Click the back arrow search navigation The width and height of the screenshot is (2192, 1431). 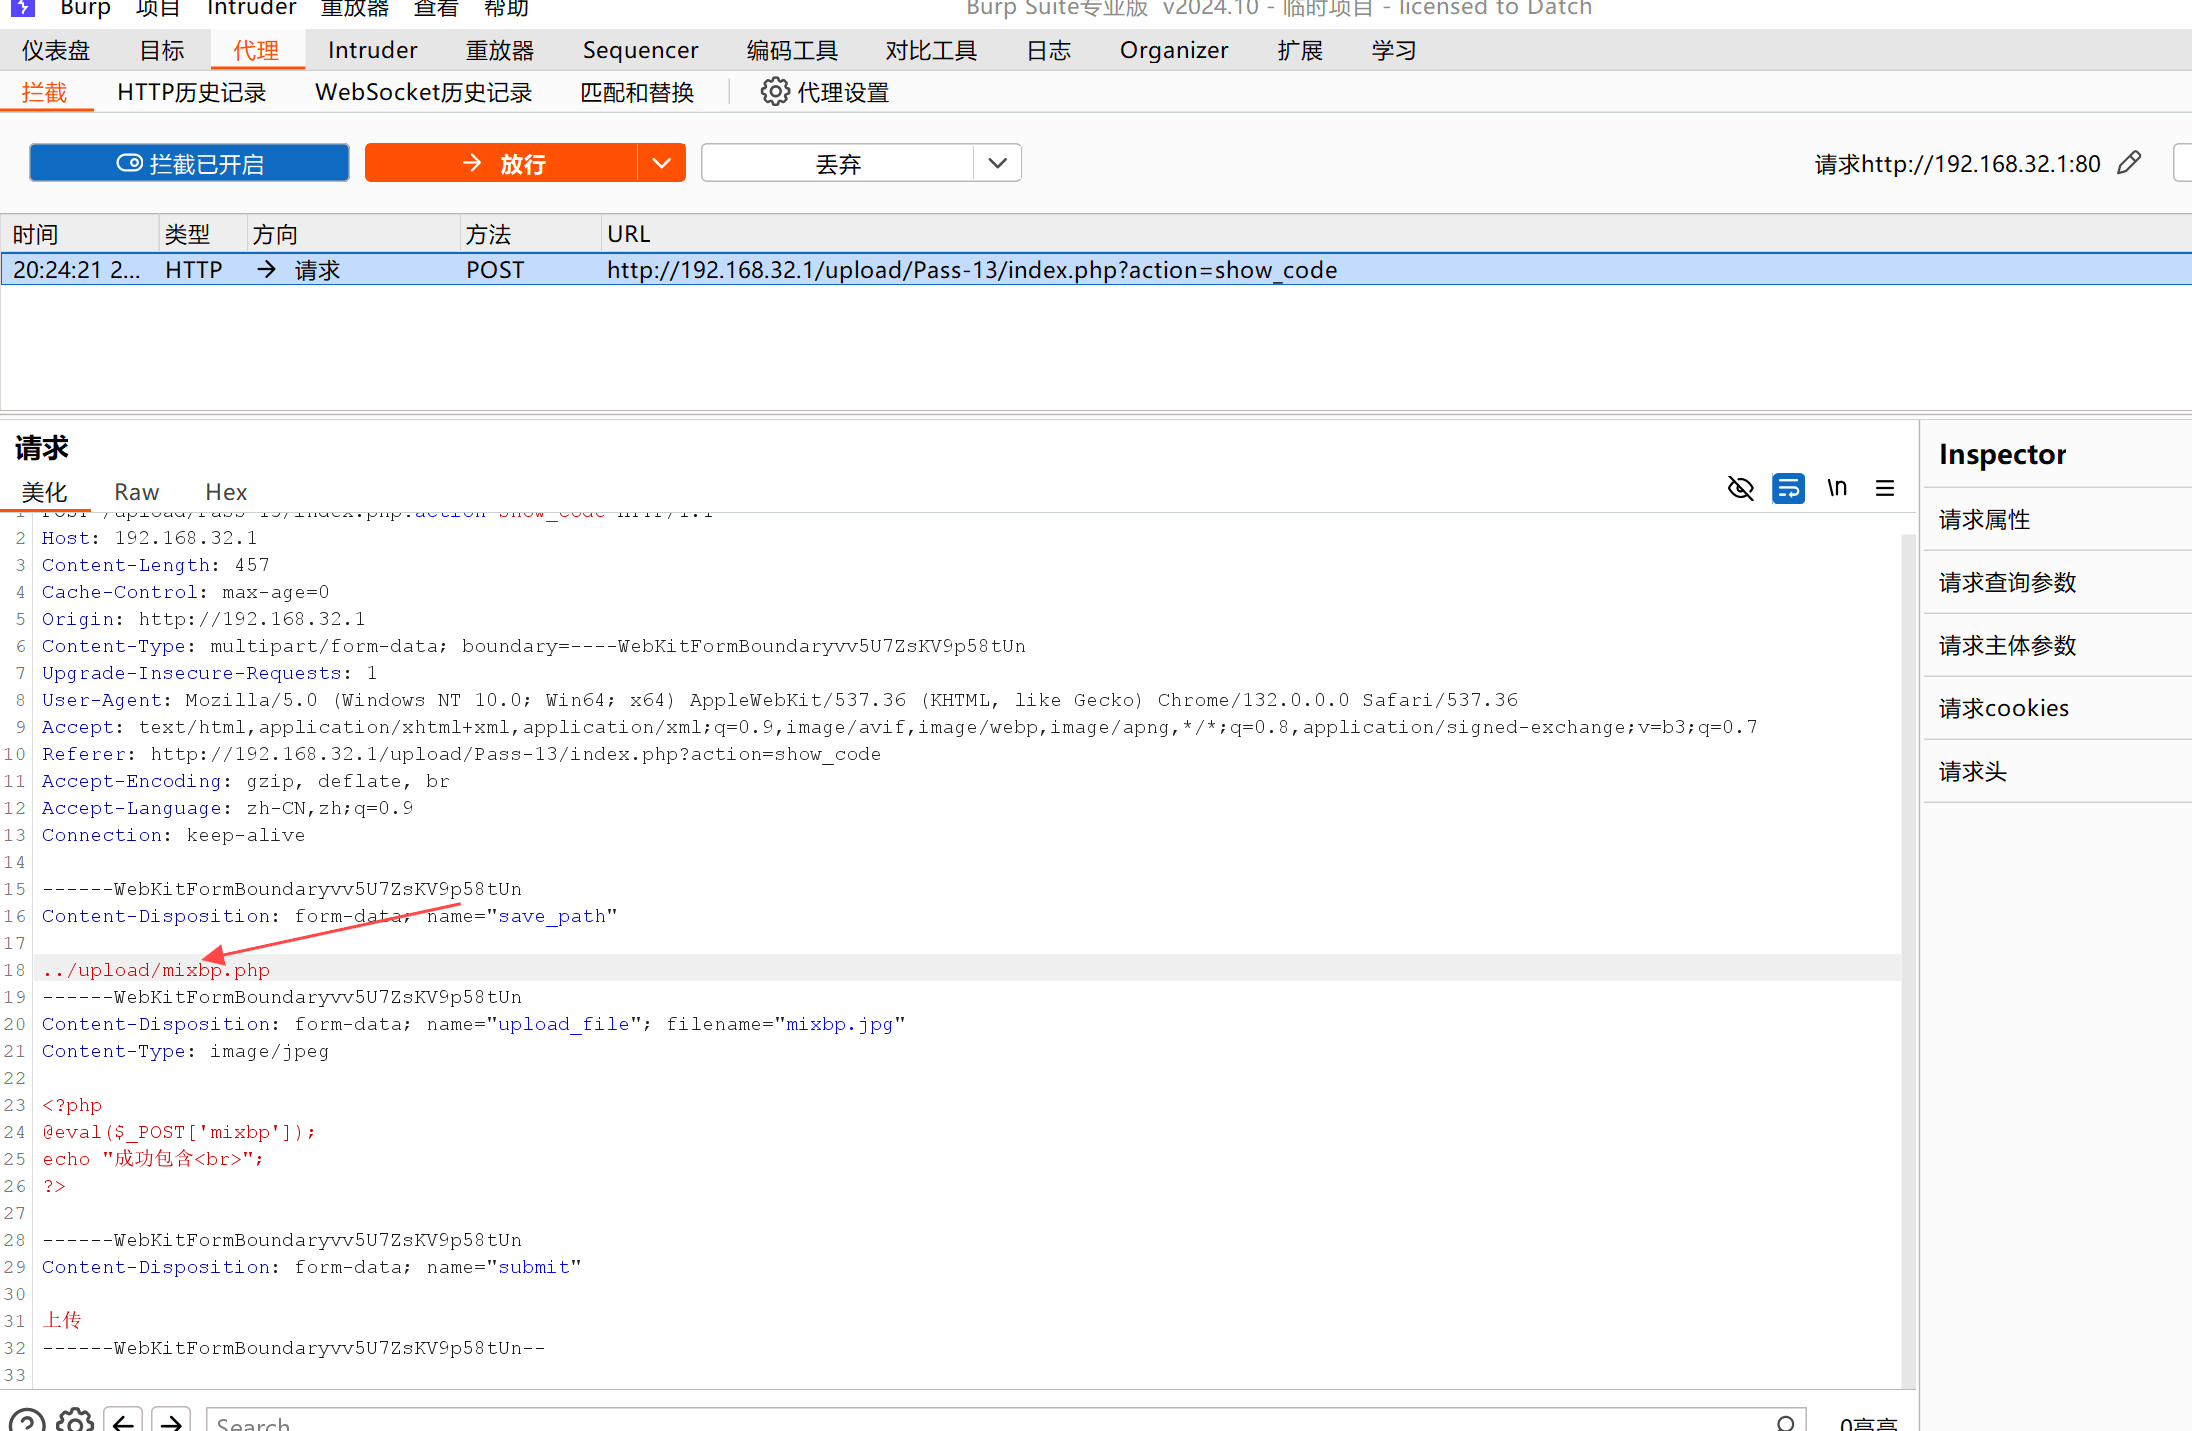coord(123,1421)
